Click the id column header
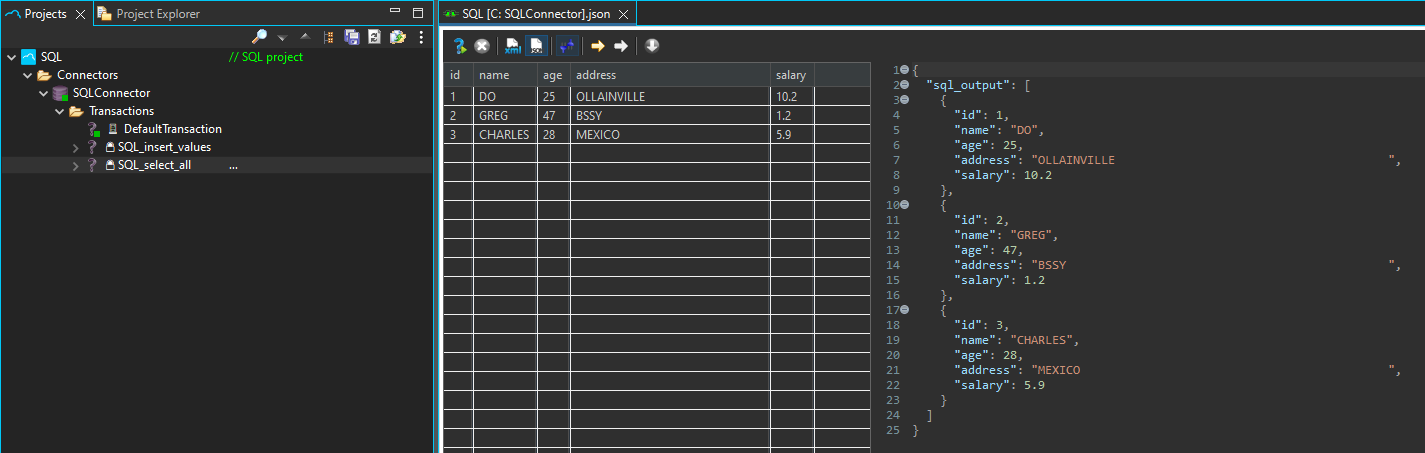Screen dimensions: 1425x453 pos(458,75)
